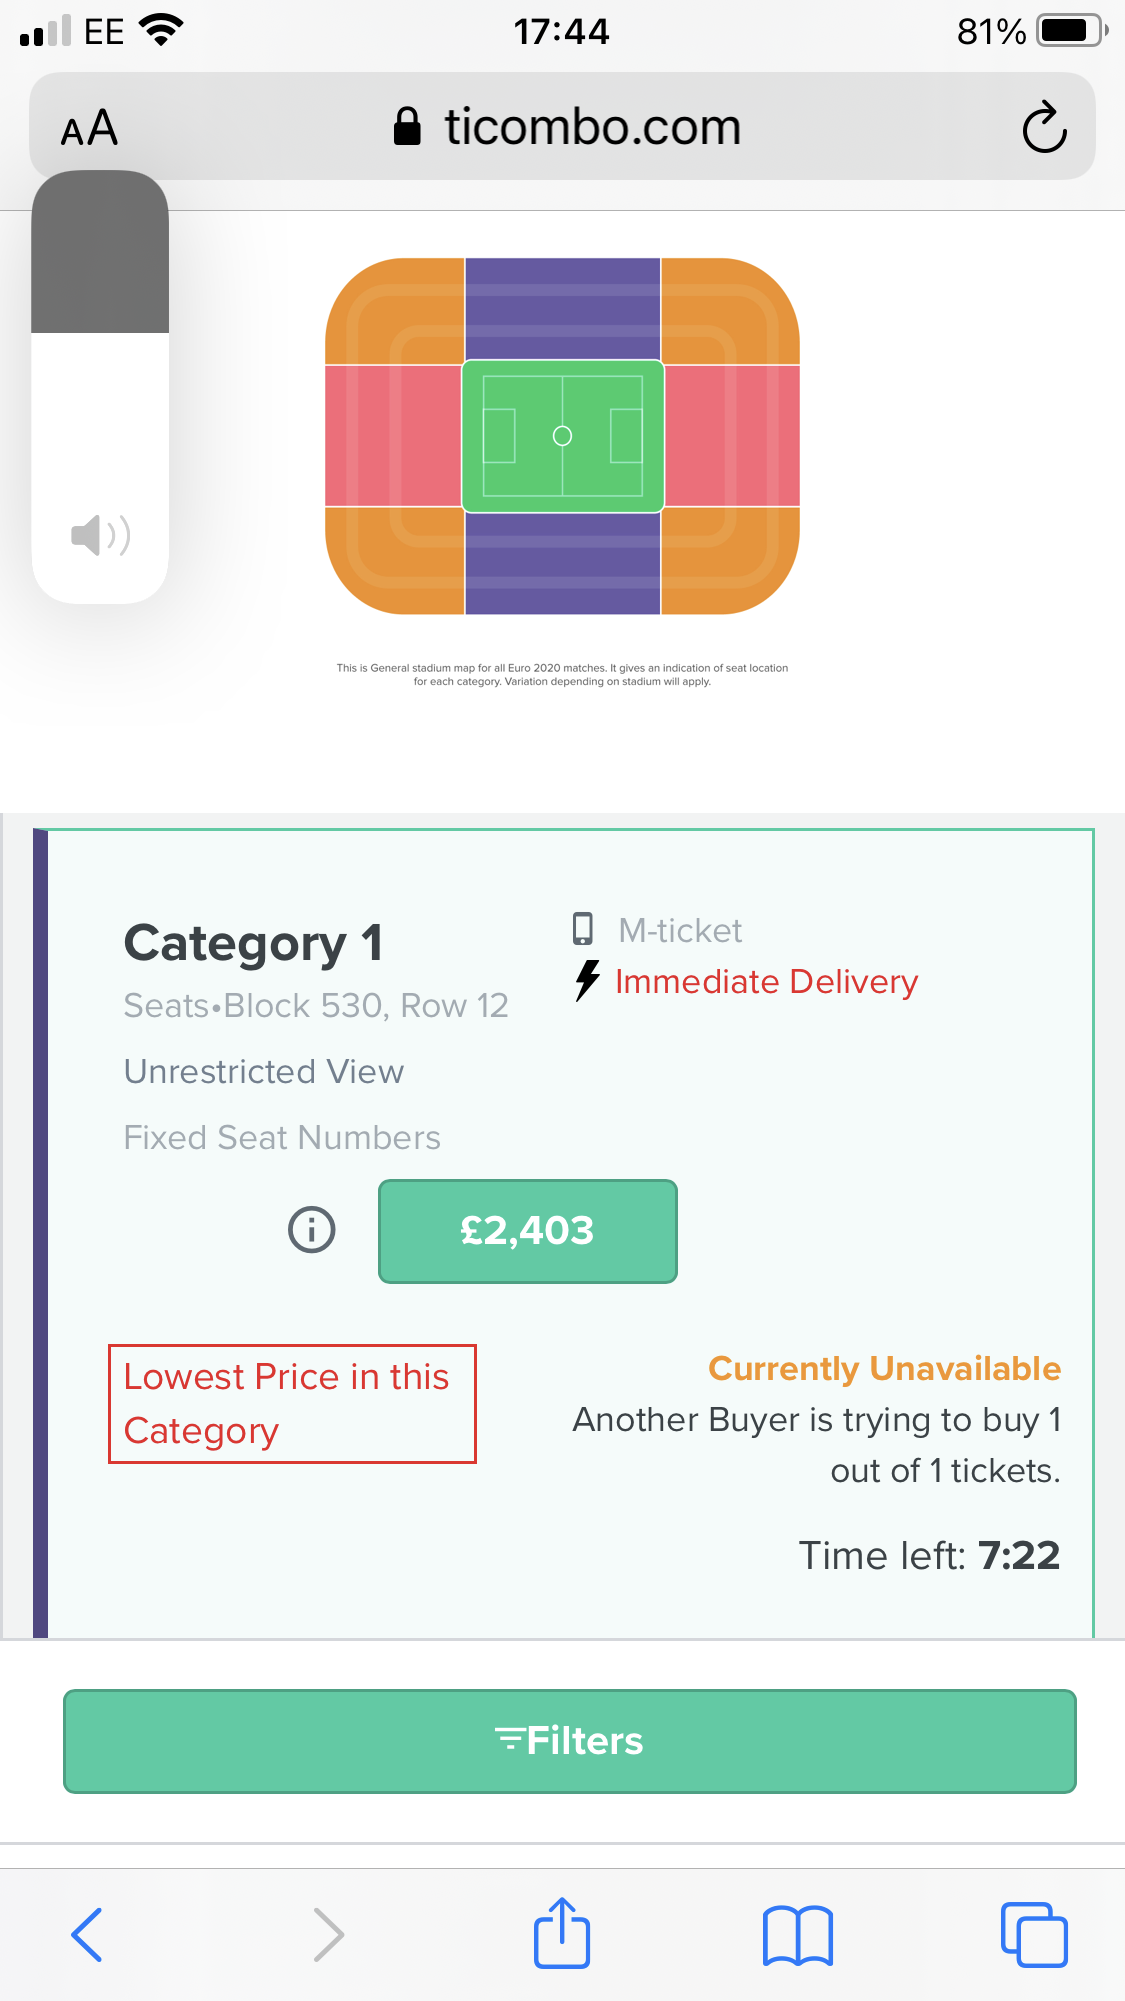Click the Lowest Price in this Category label

click(292, 1404)
